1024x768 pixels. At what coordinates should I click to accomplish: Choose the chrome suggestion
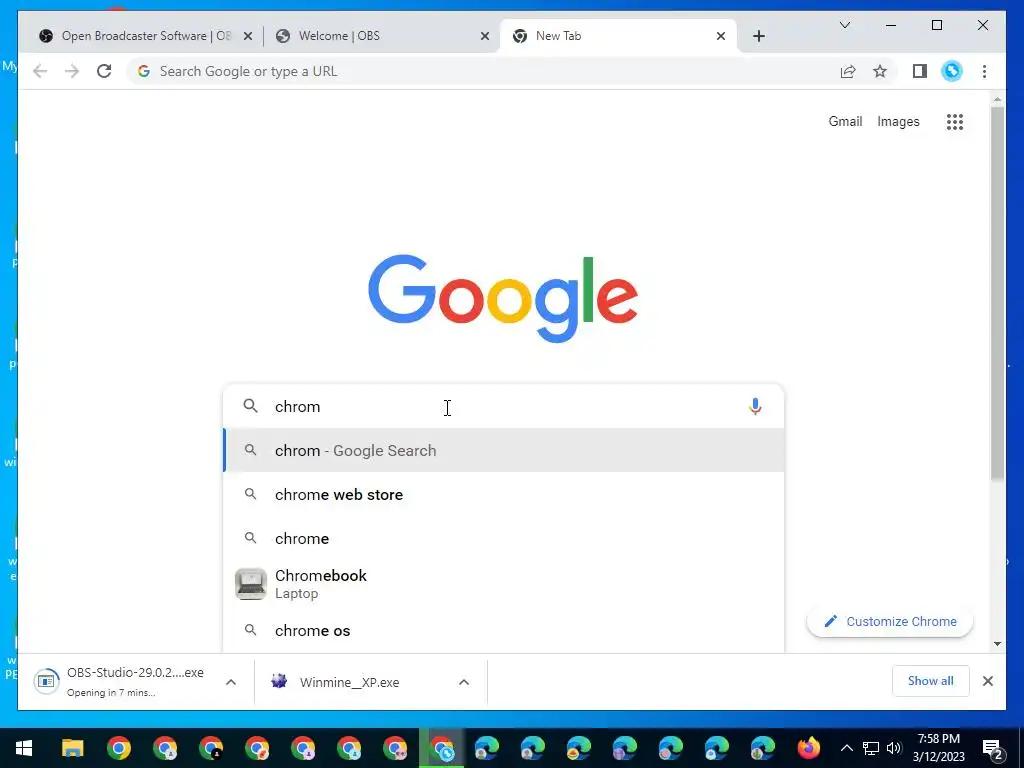point(503,538)
